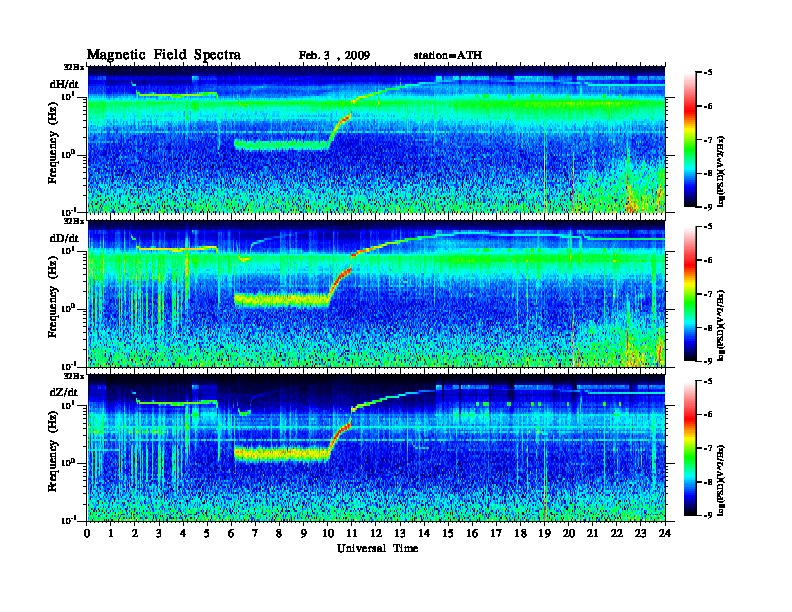The height and width of the screenshot is (612, 792).
Task: Click hour 4 on the Universal Time axis
Action: coord(183,533)
